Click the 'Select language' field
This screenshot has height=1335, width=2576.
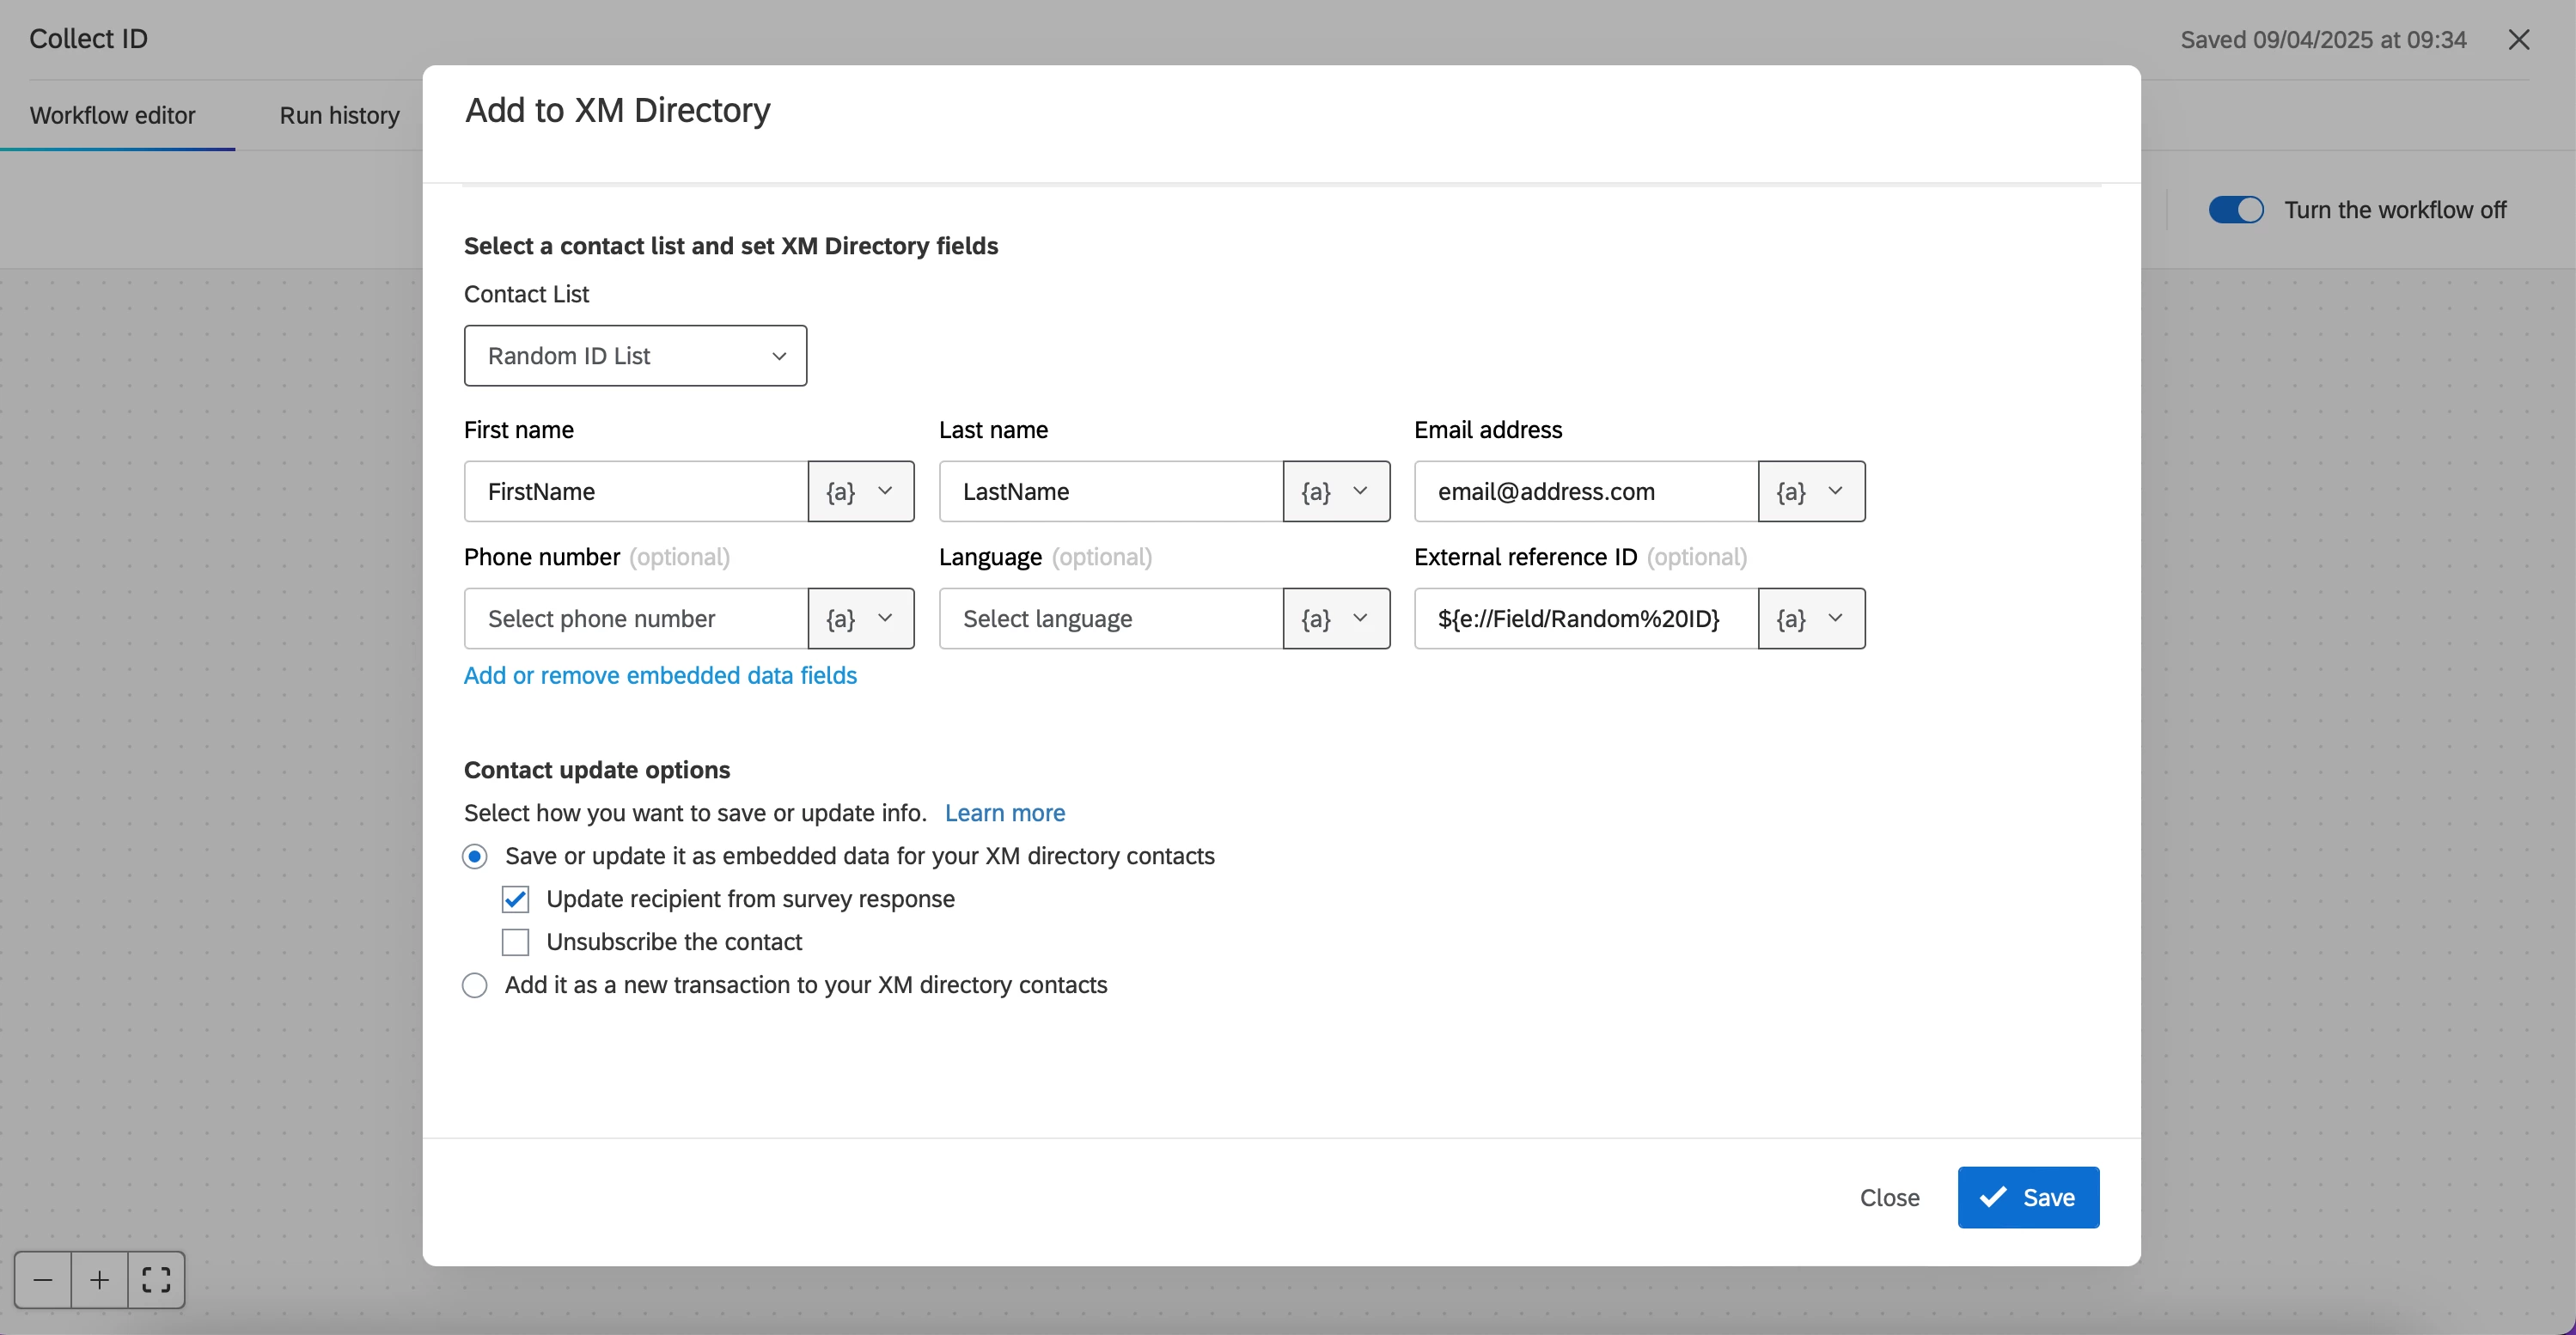(x=1111, y=618)
